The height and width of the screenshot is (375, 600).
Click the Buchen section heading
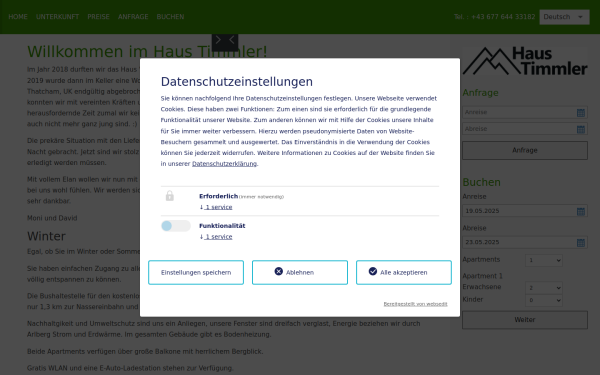tap(481, 182)
